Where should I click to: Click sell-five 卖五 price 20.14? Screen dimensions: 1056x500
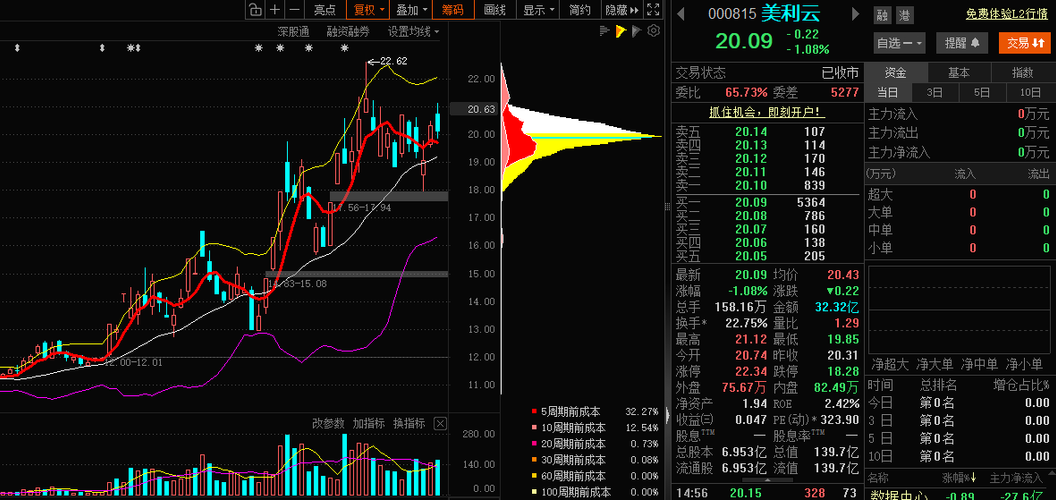751,132
